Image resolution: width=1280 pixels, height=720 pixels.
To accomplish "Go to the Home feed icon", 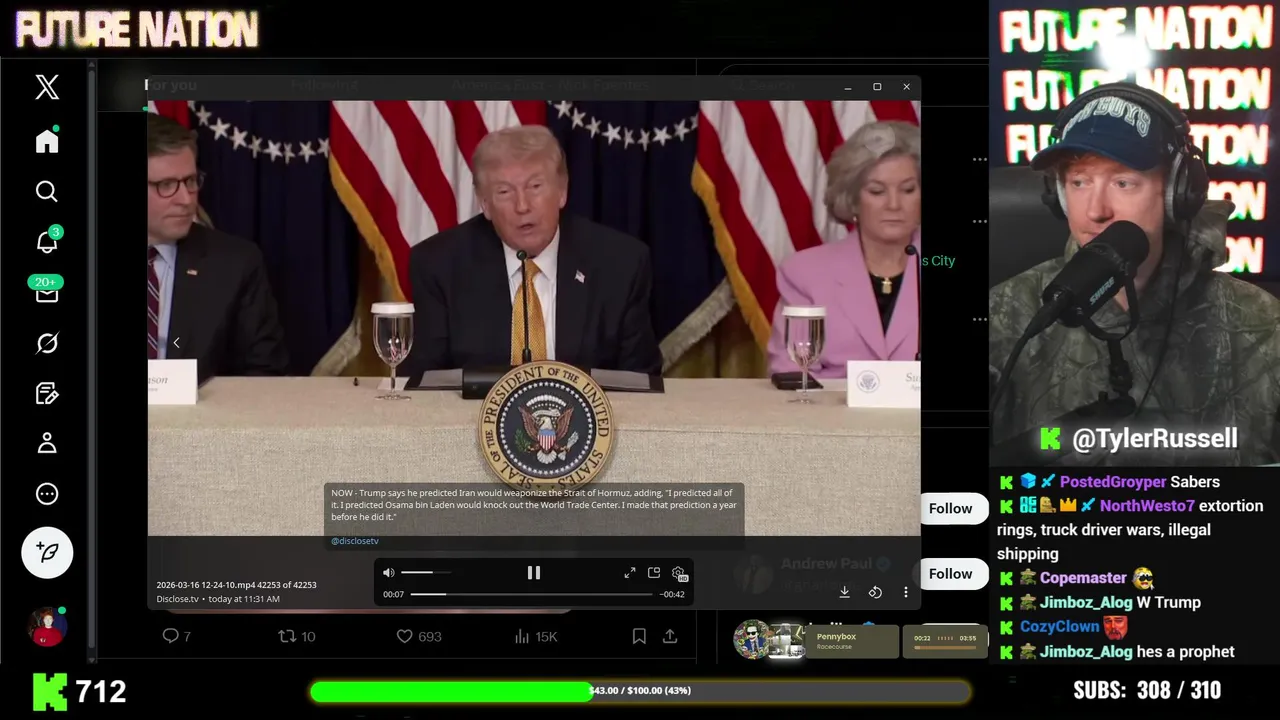I will 47,141.
